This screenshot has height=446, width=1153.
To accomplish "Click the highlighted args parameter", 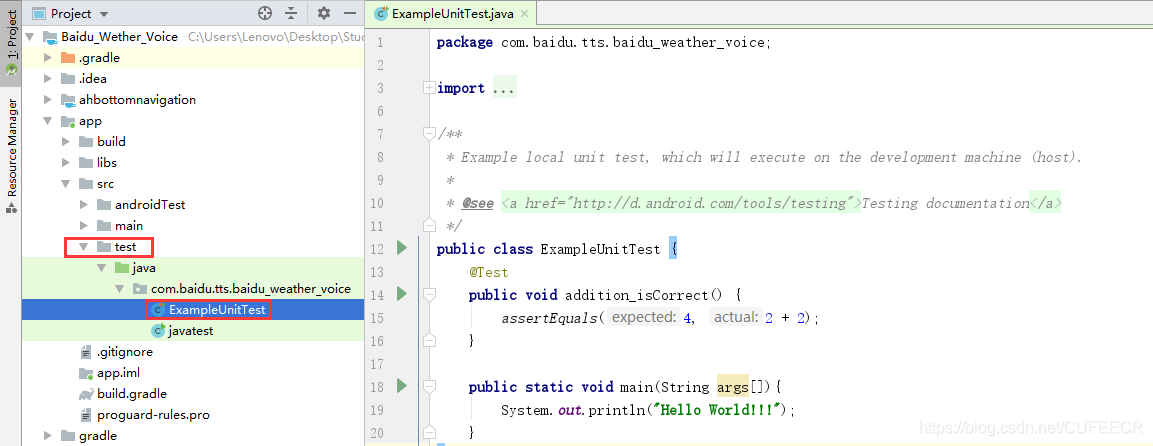I will tap(732, 386).
